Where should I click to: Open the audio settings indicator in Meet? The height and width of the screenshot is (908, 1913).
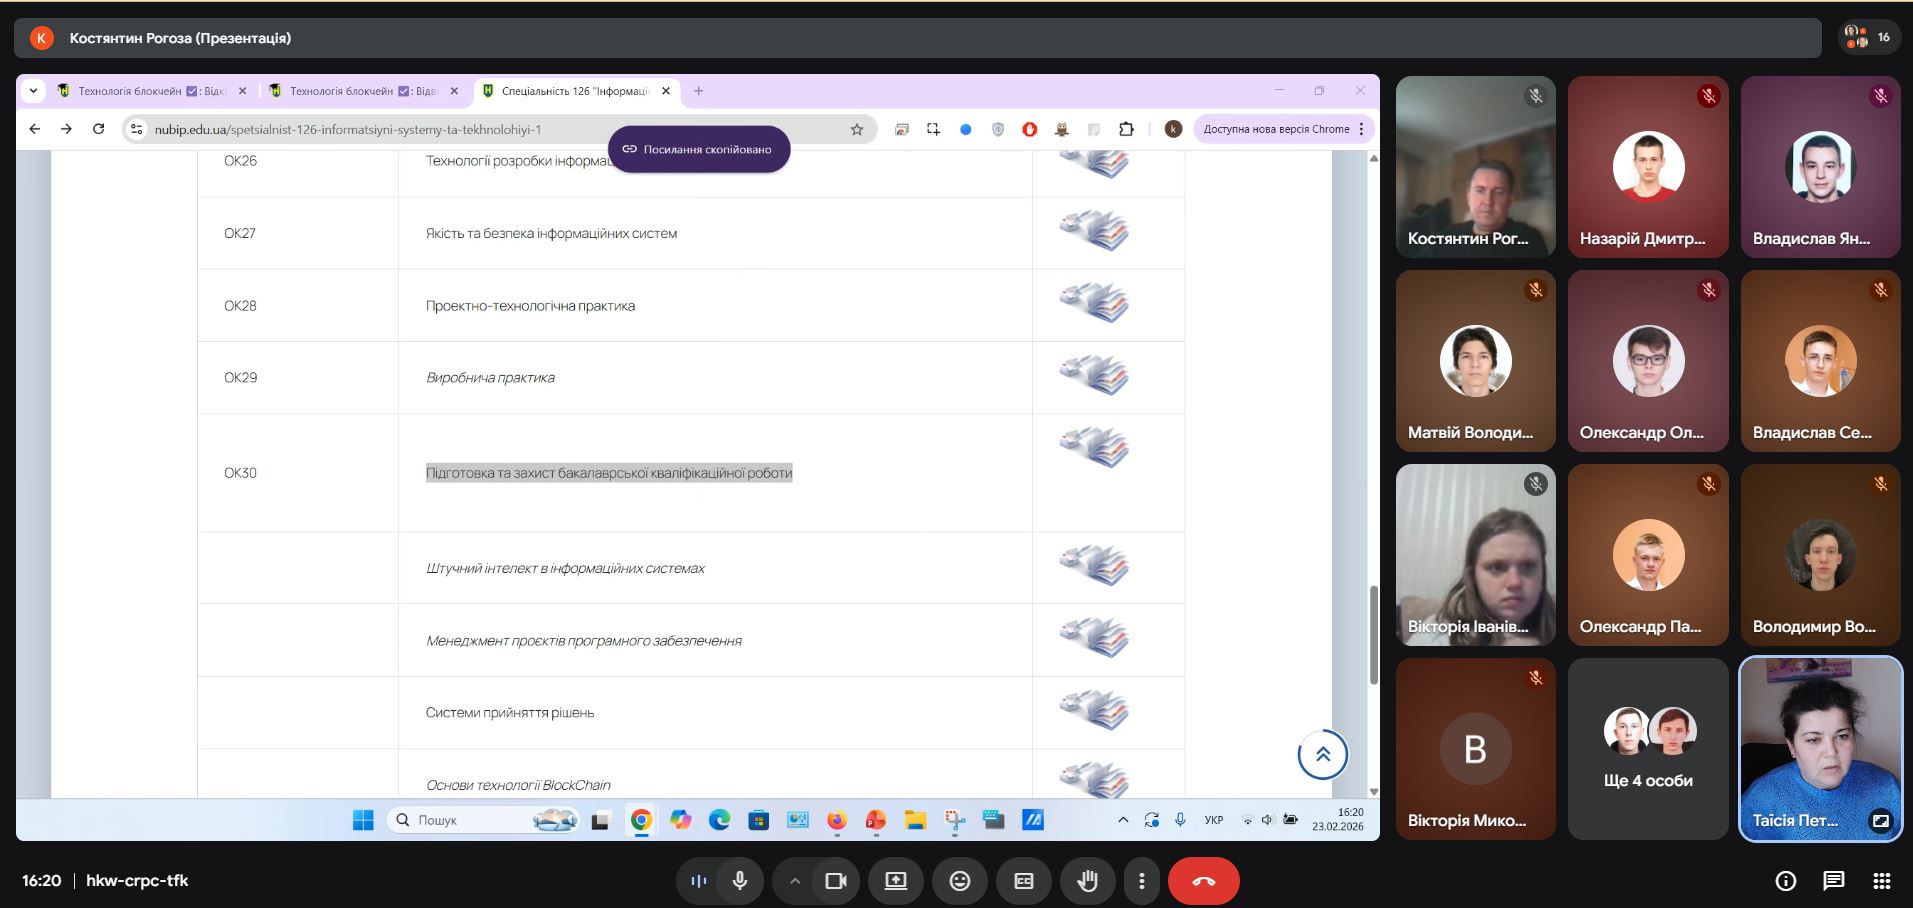[x=698, y=881]
